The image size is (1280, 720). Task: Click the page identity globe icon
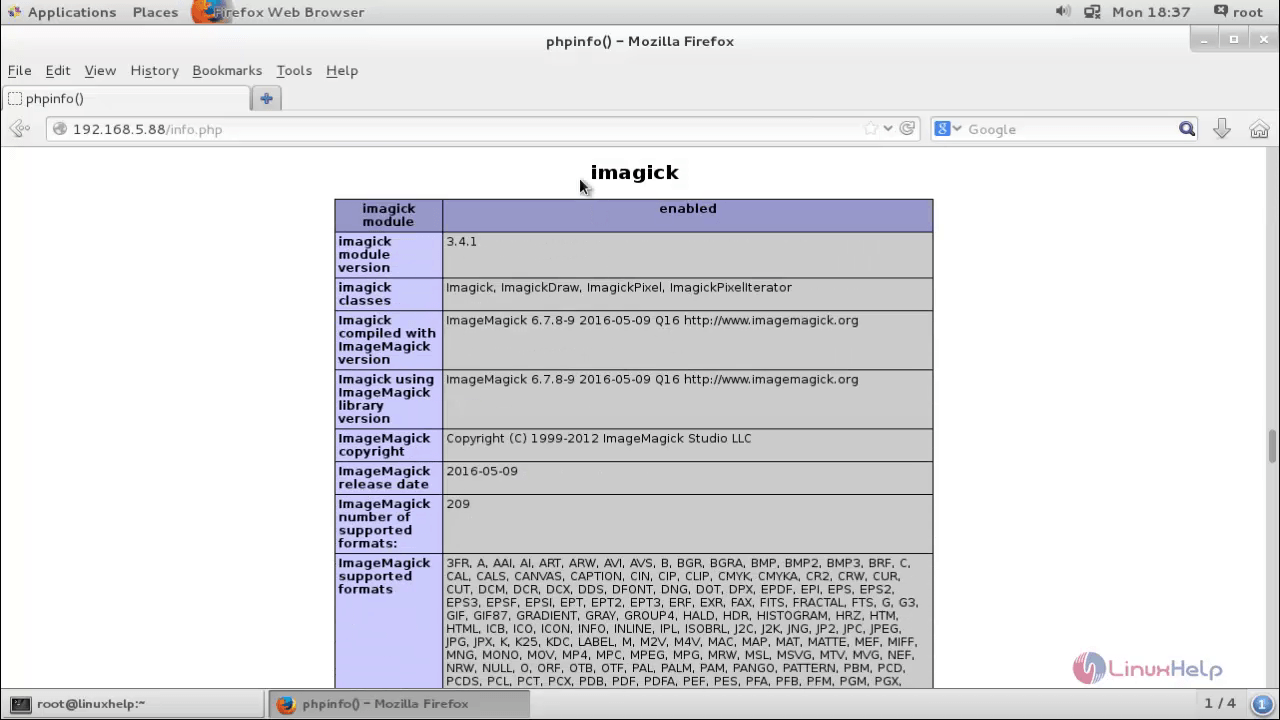click(60, 129)
